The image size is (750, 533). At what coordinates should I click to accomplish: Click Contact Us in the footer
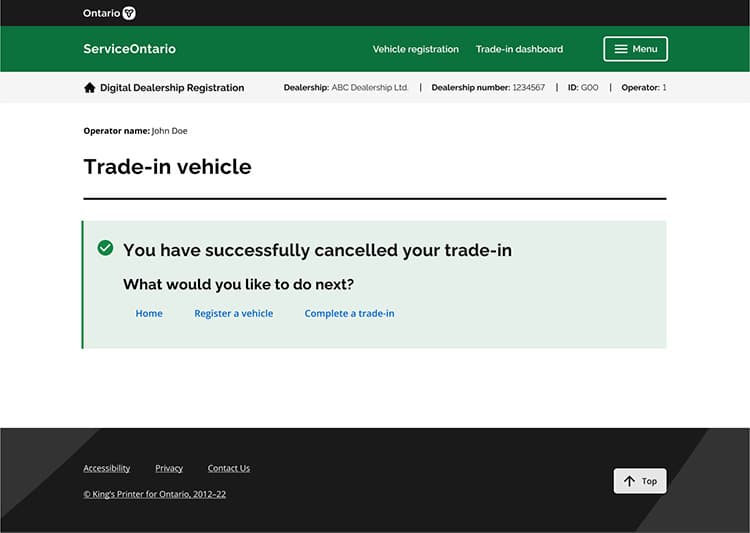pos(229,468)
